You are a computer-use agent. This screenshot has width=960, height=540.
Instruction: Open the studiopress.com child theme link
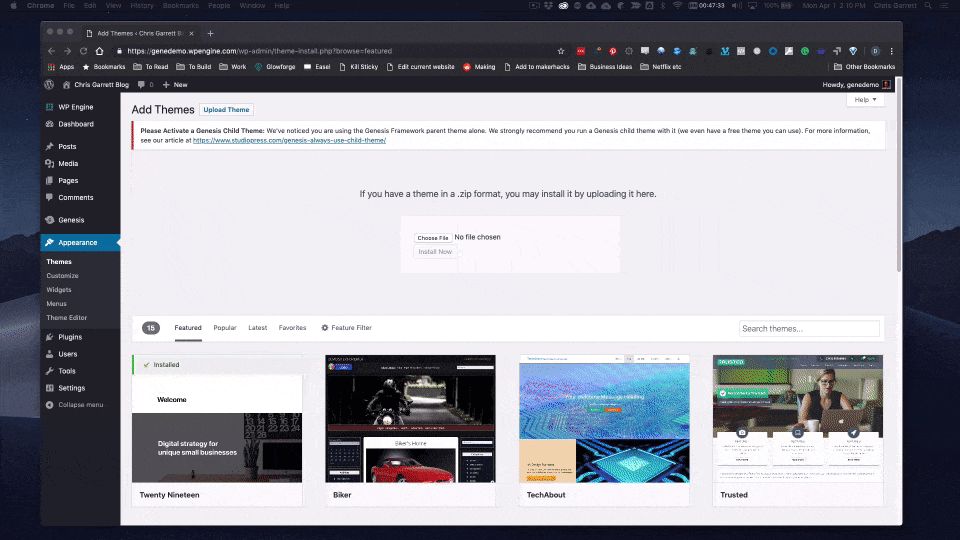click(289, 141)
